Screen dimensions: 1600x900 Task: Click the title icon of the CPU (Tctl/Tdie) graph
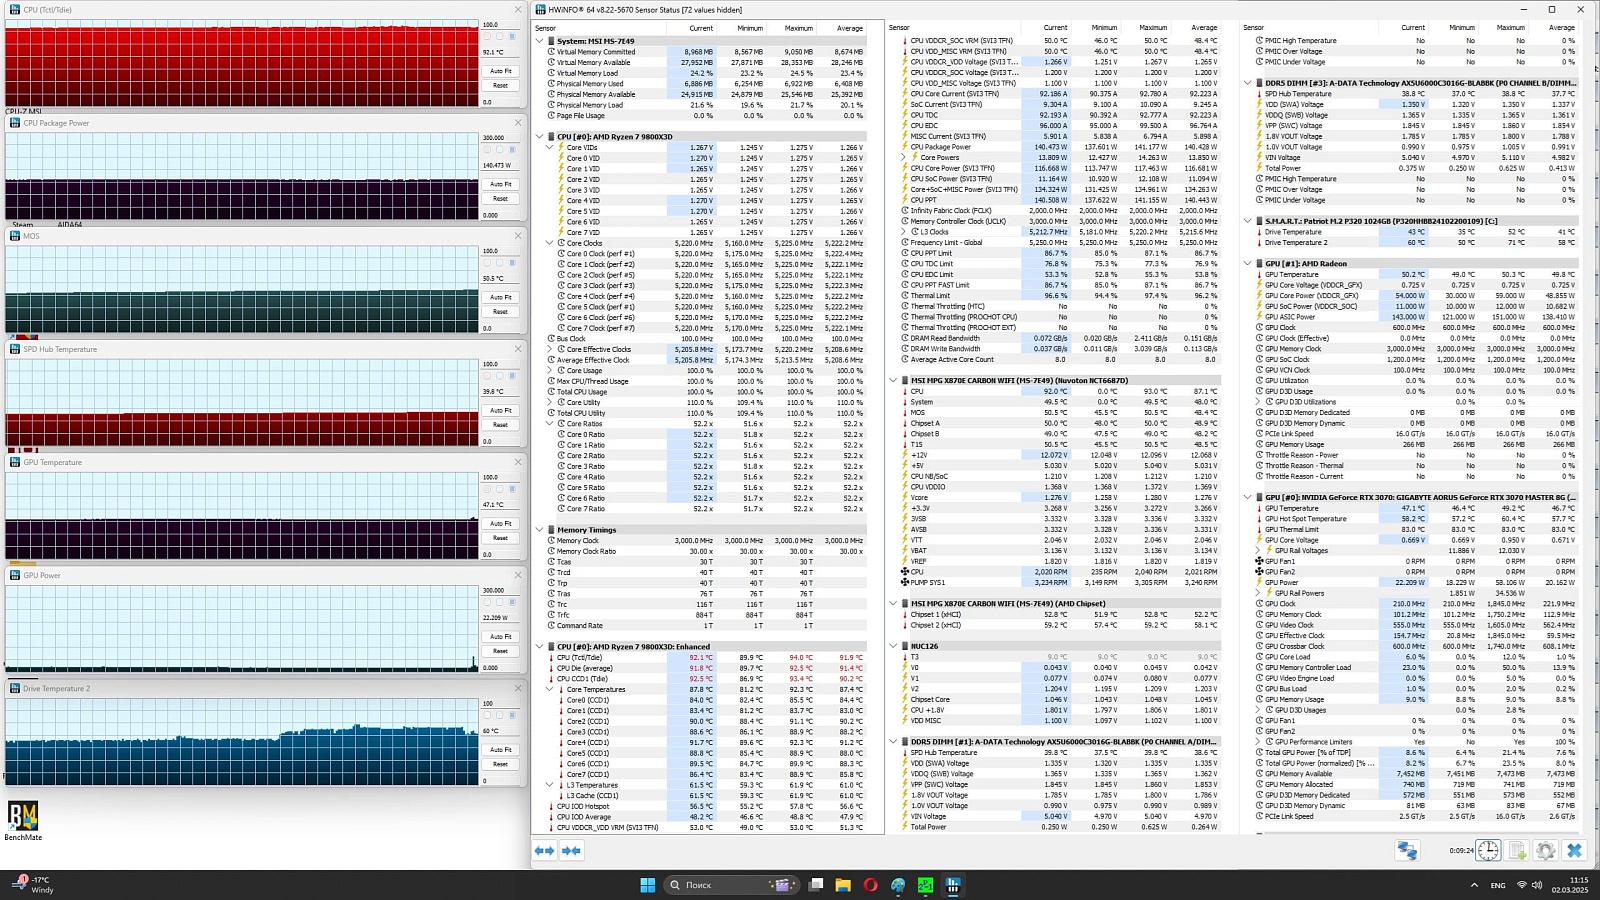click(15, 9)
